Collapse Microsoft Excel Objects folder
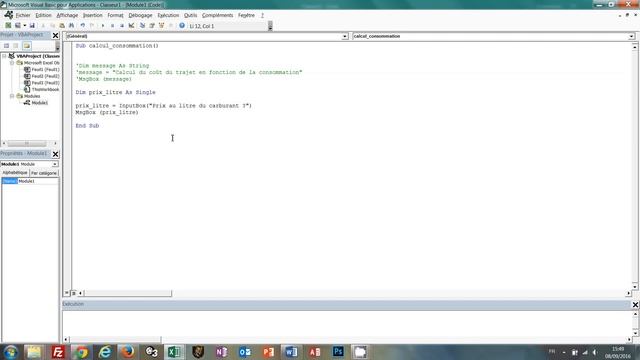Viewport: 640px width, 360px height. pyautogui.click(x=12, y=63)
